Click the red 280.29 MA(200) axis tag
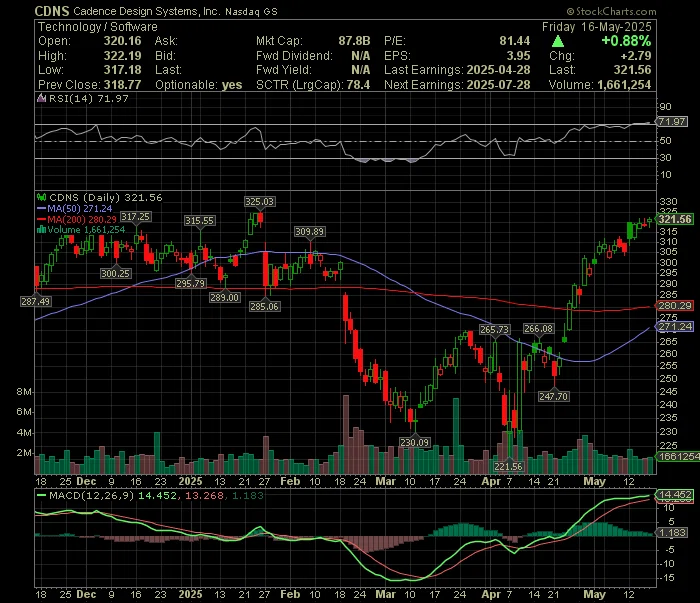 click(x=675, y=306)
